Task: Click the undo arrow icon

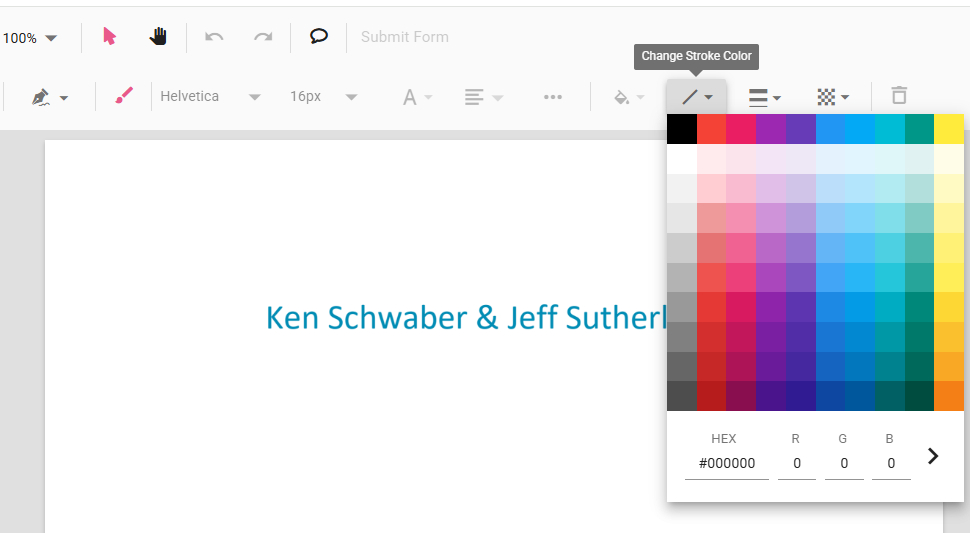Action: 214,37
